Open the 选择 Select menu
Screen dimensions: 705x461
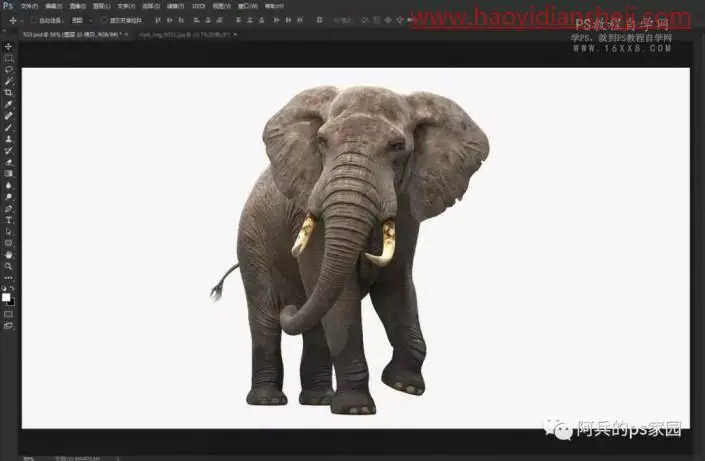tap(151, 6)
